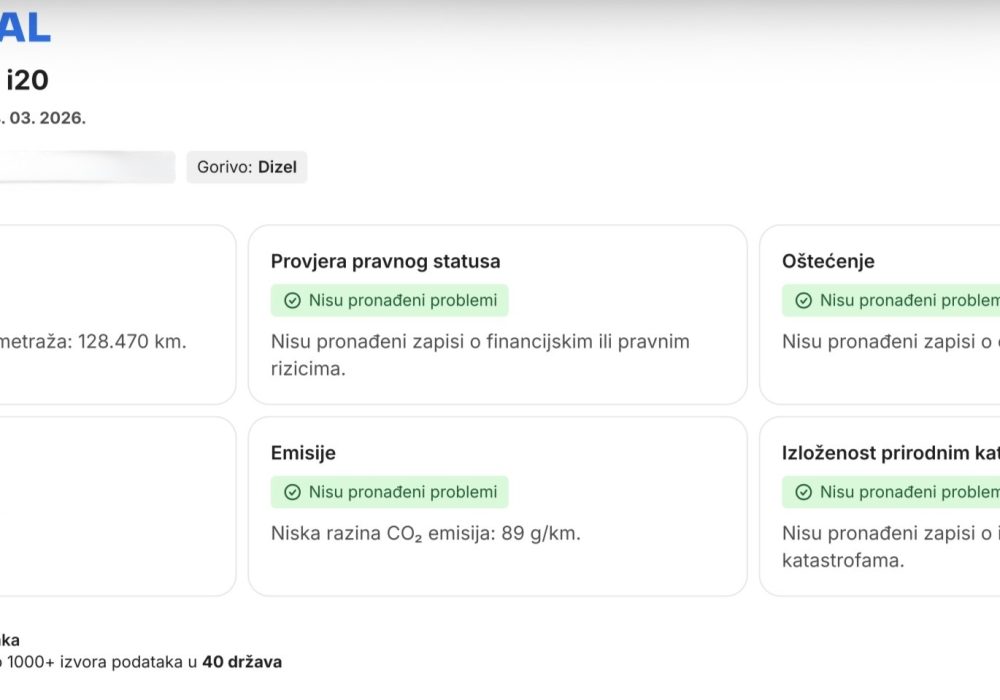Expand the Emisije card for details

[x=497, y=505]
